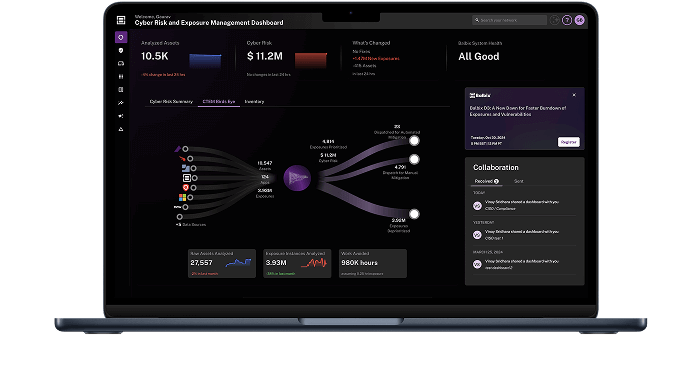Click the 3.93M exposure instances value

coord(276,263)
